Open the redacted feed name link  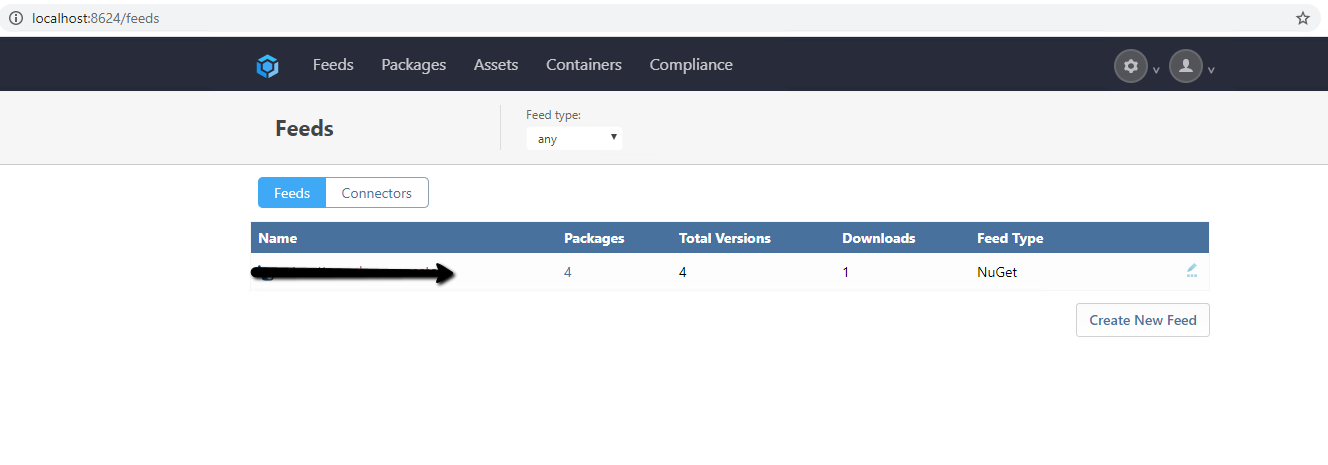click(x=350, y=273)
